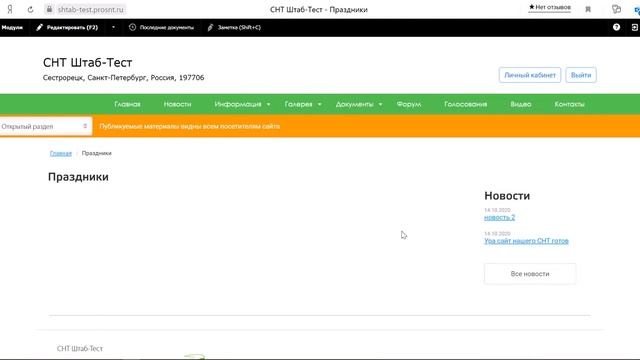This screenshot has height=360, width=640.
Task: Open 'Ура сайт нашего СНТ готов' news link
Action: (526, 241)
